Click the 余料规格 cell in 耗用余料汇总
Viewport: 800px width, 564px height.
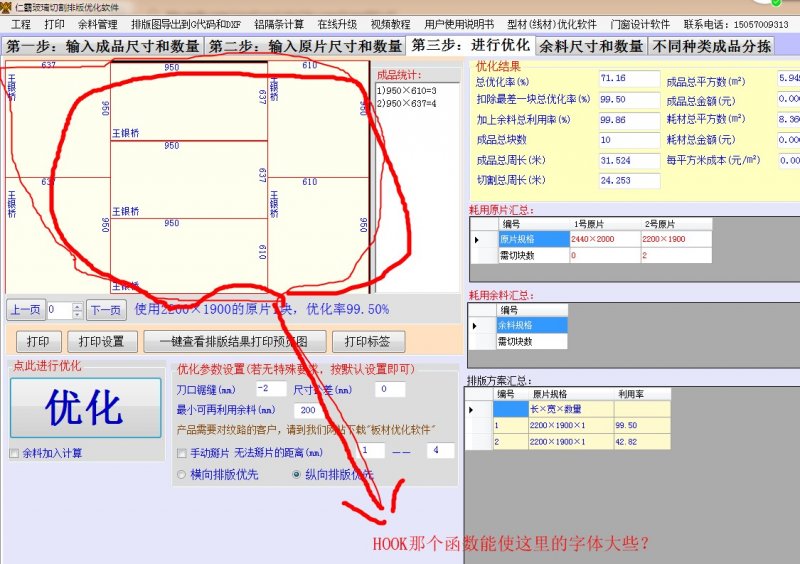click(532, 325)
